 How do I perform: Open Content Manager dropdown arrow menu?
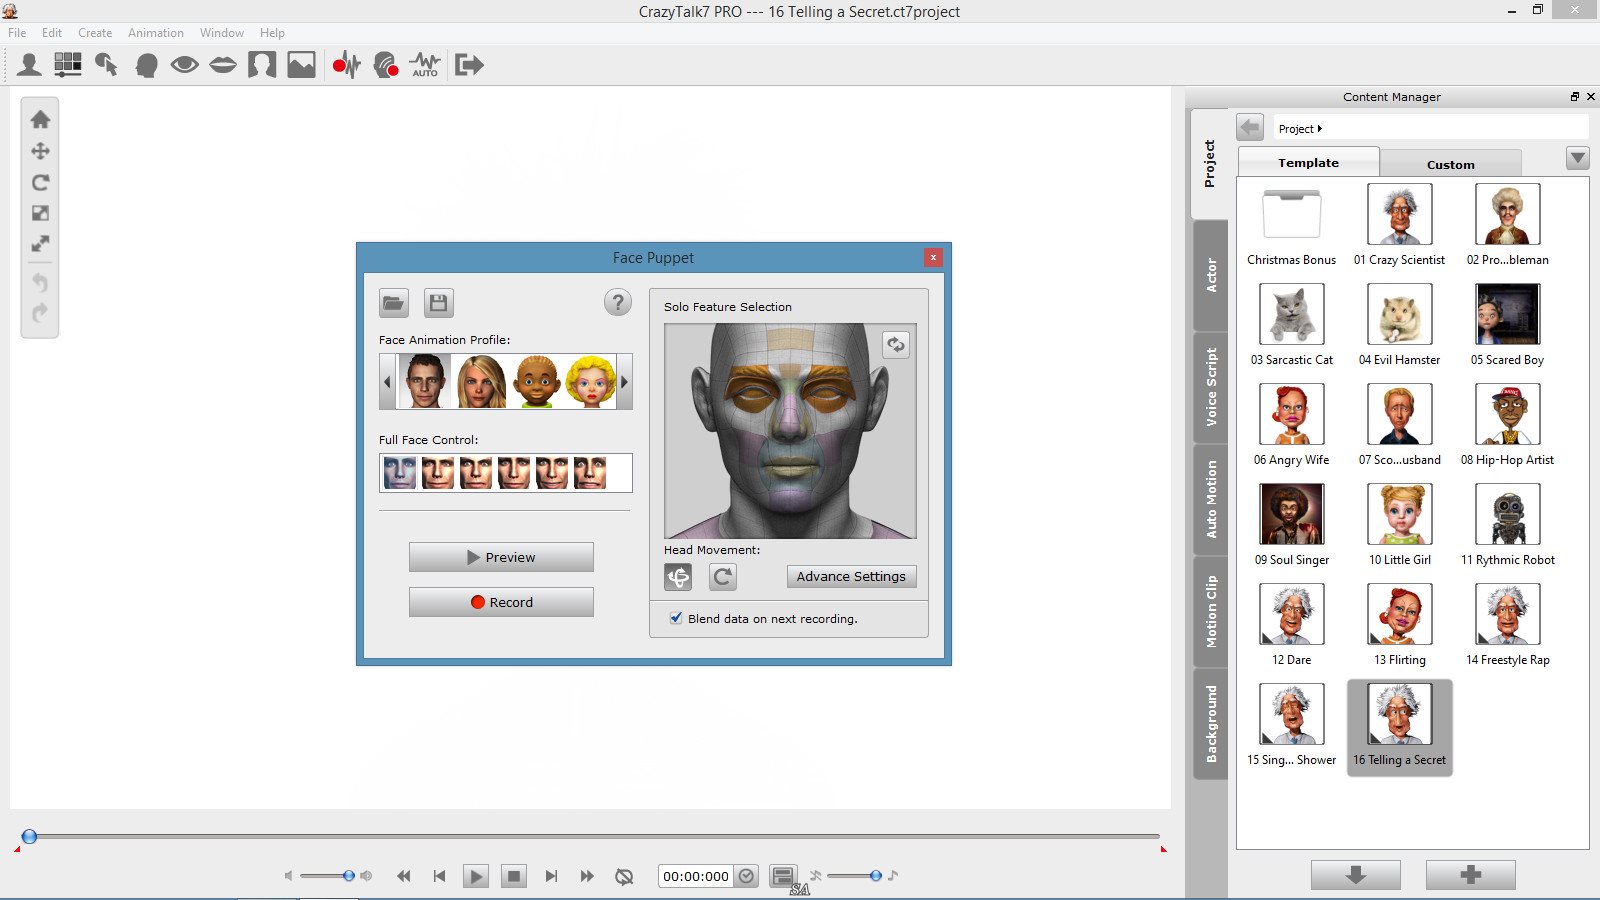pos(1577,158)
